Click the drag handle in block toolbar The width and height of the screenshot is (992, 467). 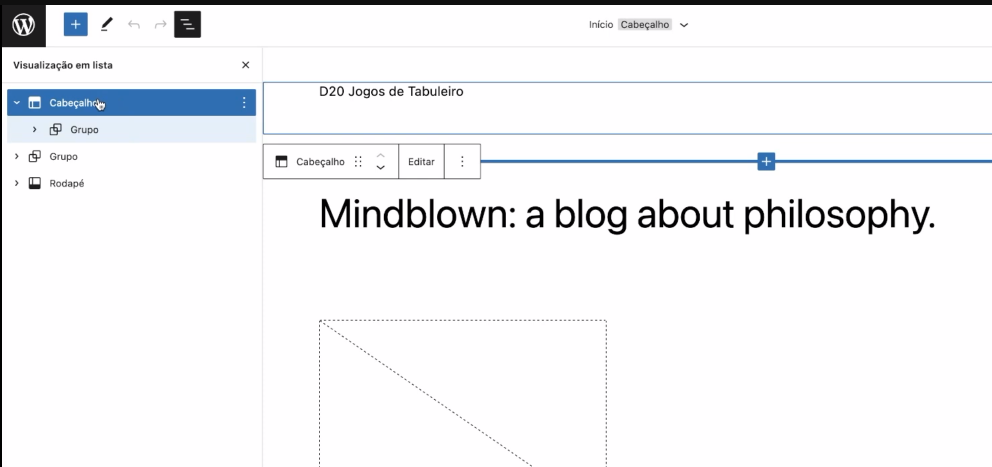click(358, 161)
